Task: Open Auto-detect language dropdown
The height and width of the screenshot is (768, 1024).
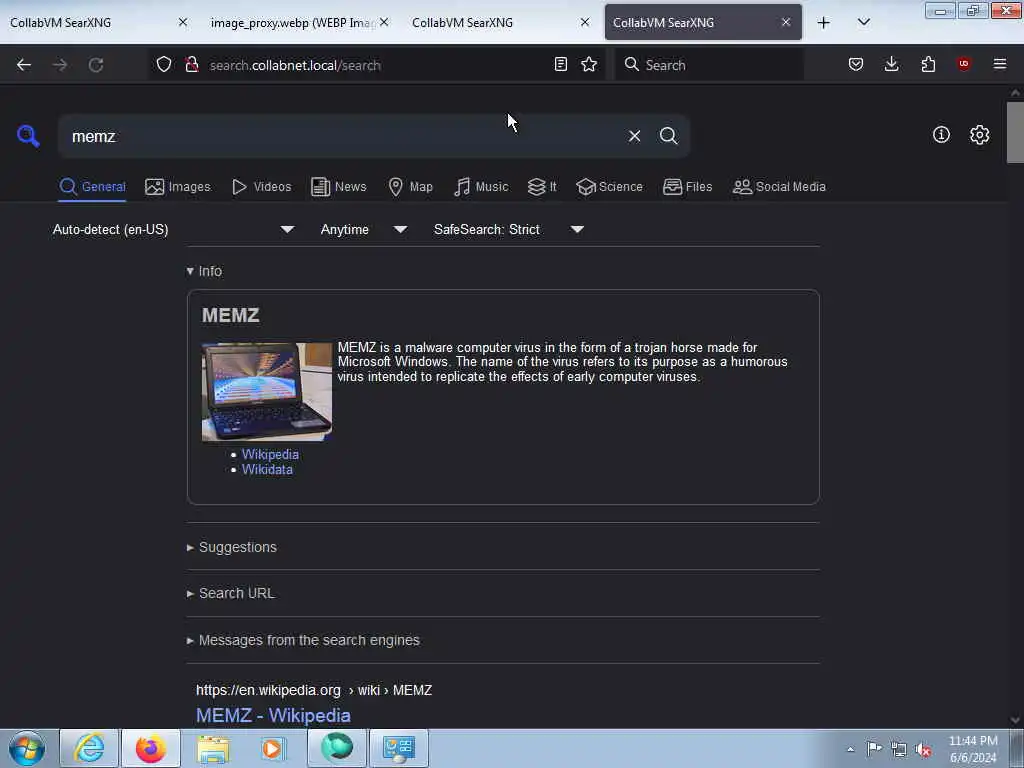Action: point(174,229)
